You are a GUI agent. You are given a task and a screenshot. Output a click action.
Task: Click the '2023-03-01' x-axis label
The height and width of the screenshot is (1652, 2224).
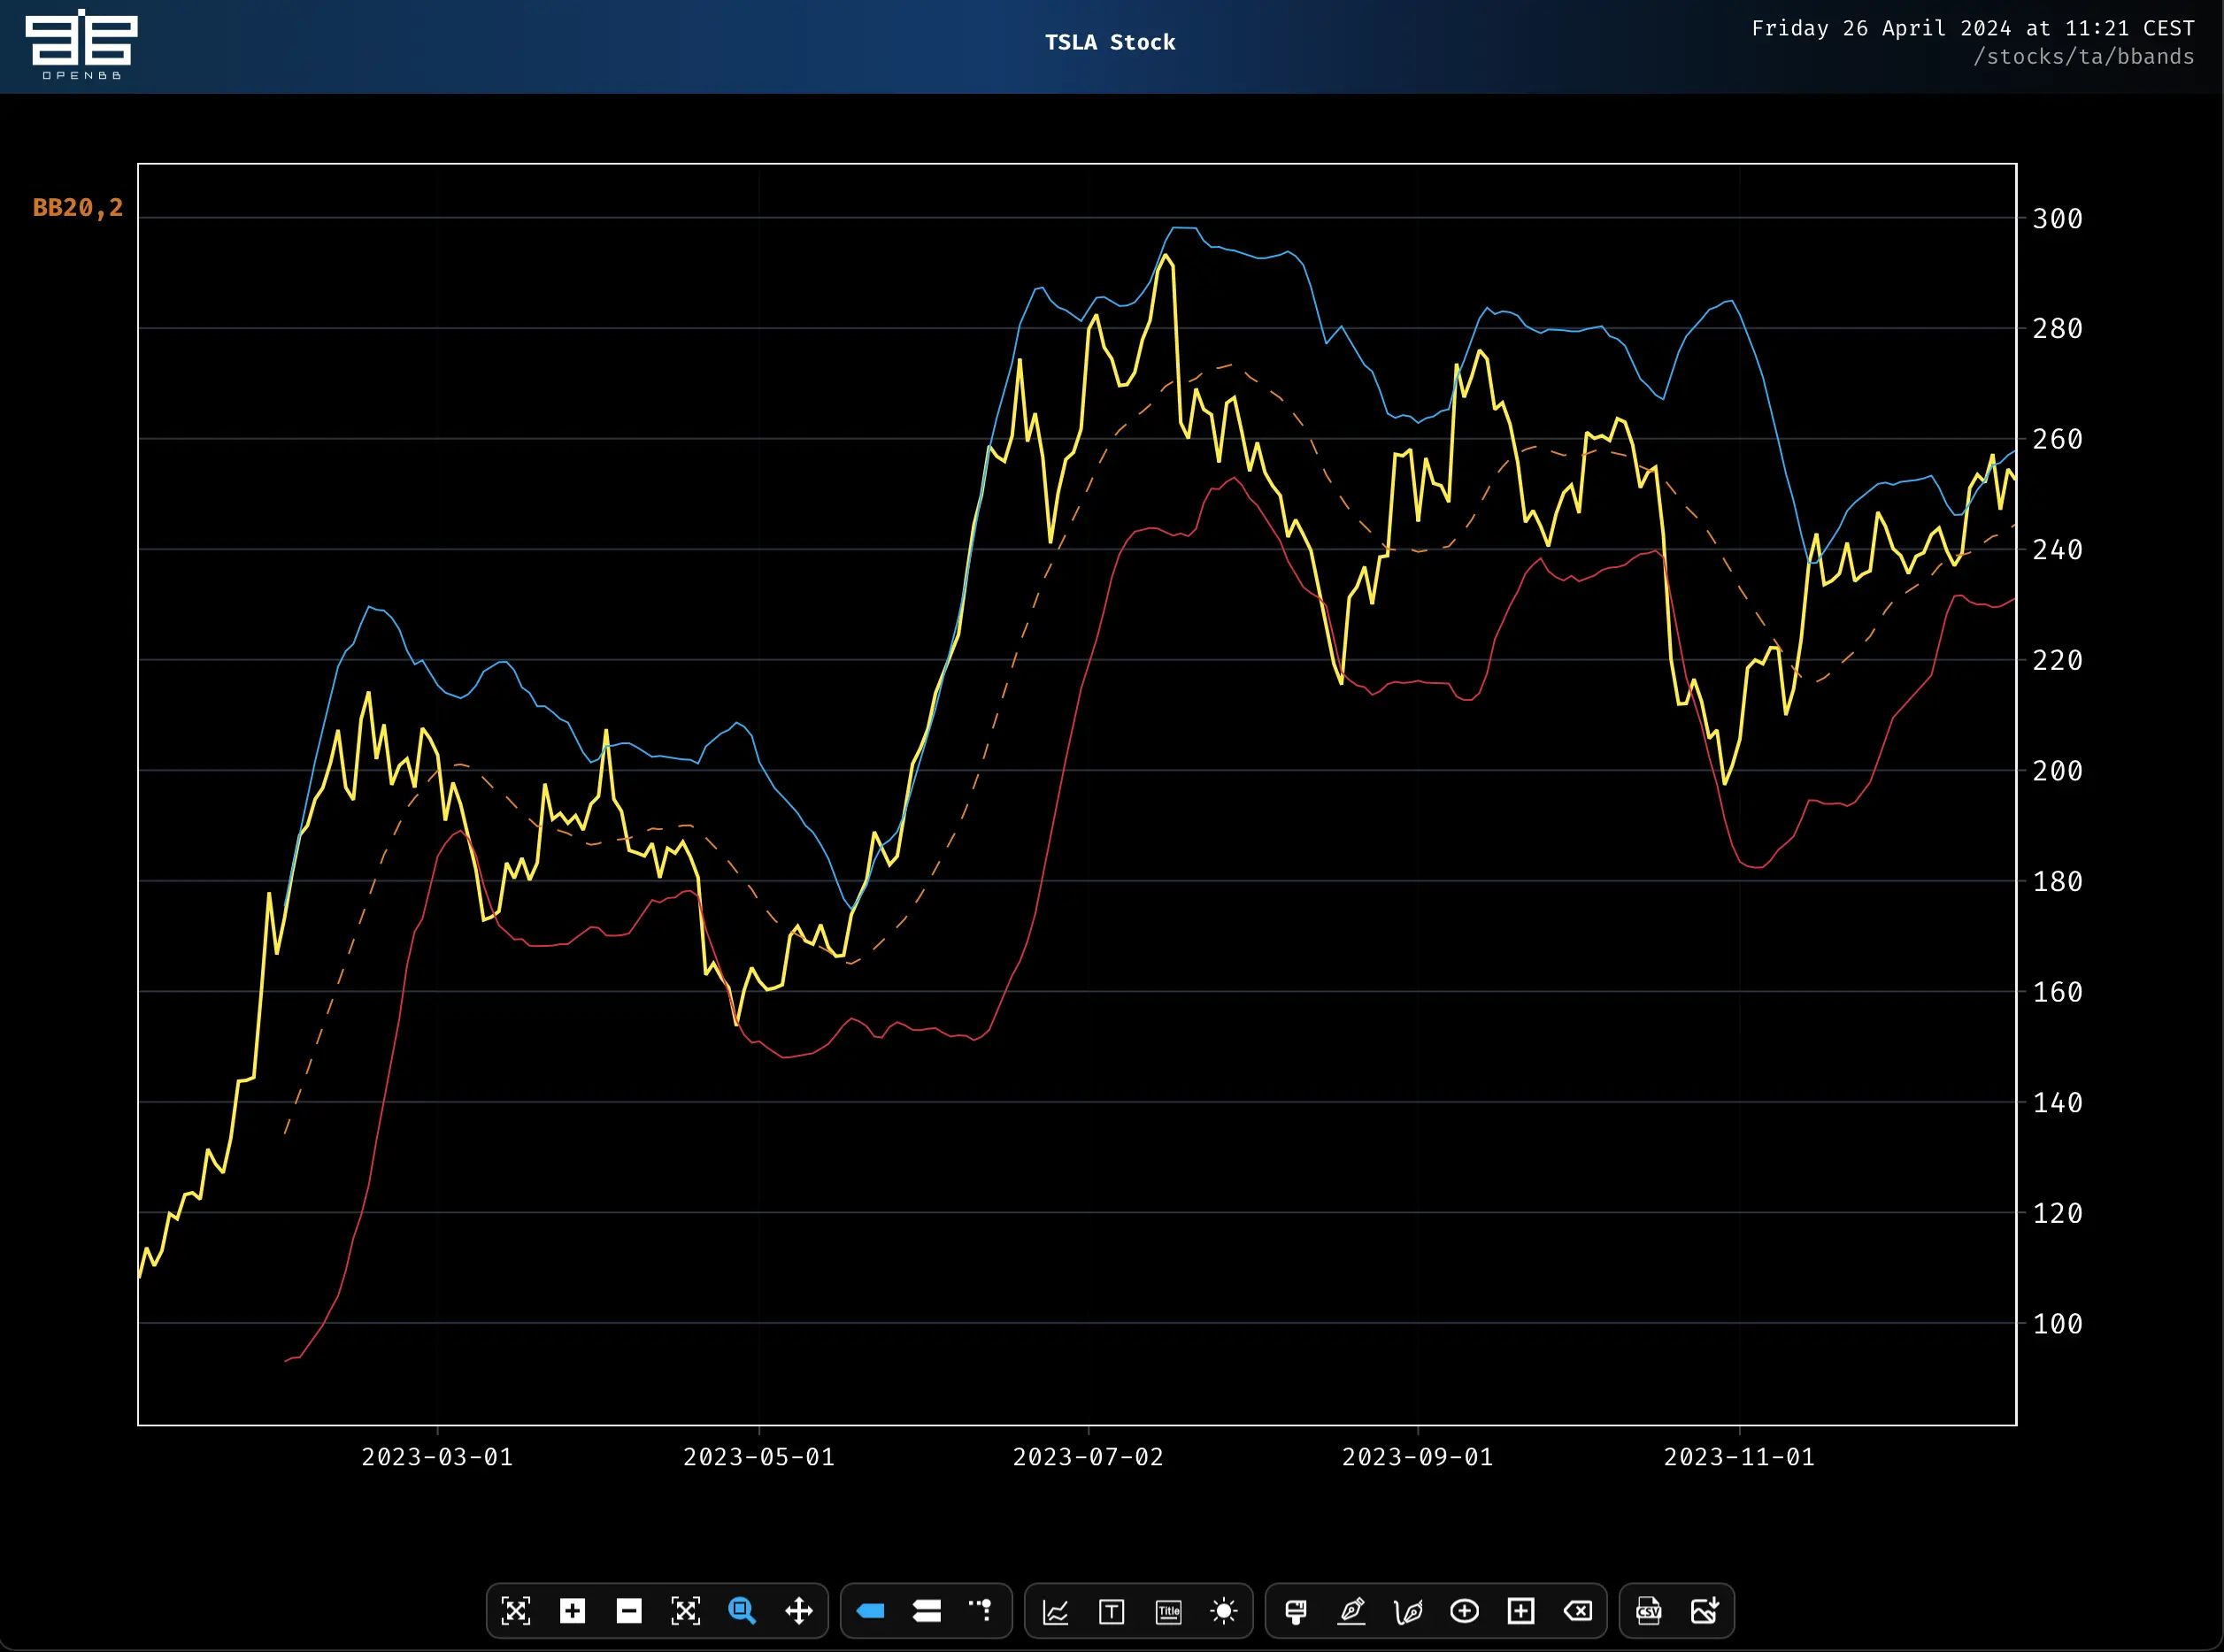point(437,1457)
